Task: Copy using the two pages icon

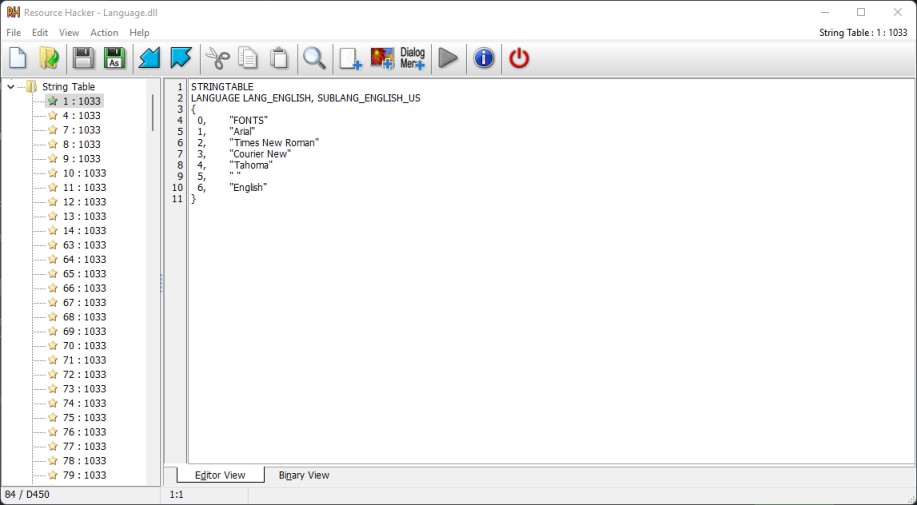Action: tap(248, 58)
